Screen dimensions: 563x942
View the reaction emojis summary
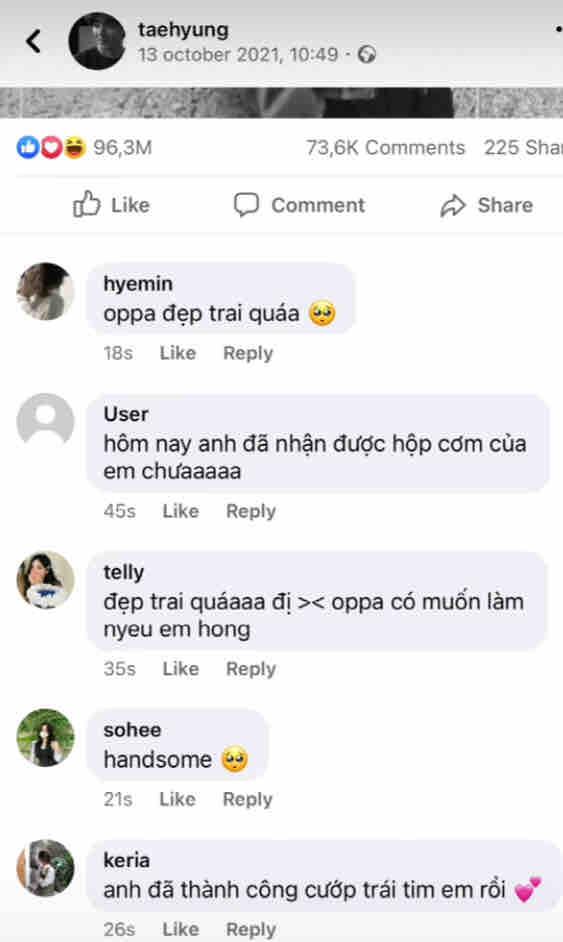[51, 147]
